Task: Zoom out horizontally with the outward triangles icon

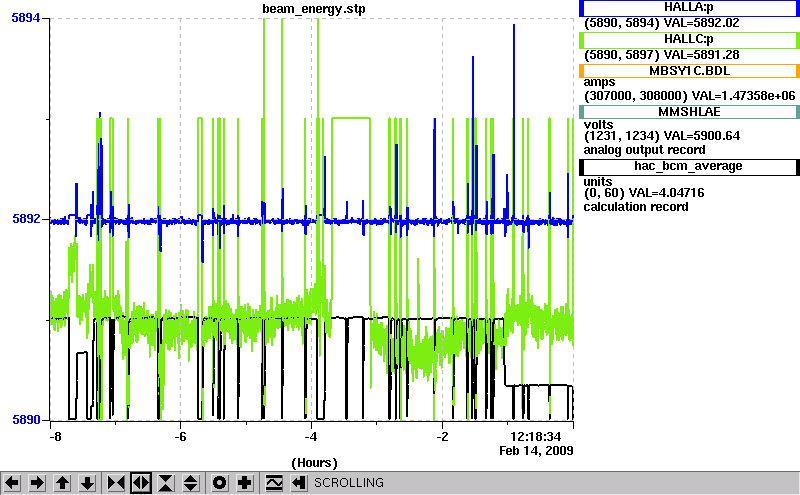Action: click(141, 483)
